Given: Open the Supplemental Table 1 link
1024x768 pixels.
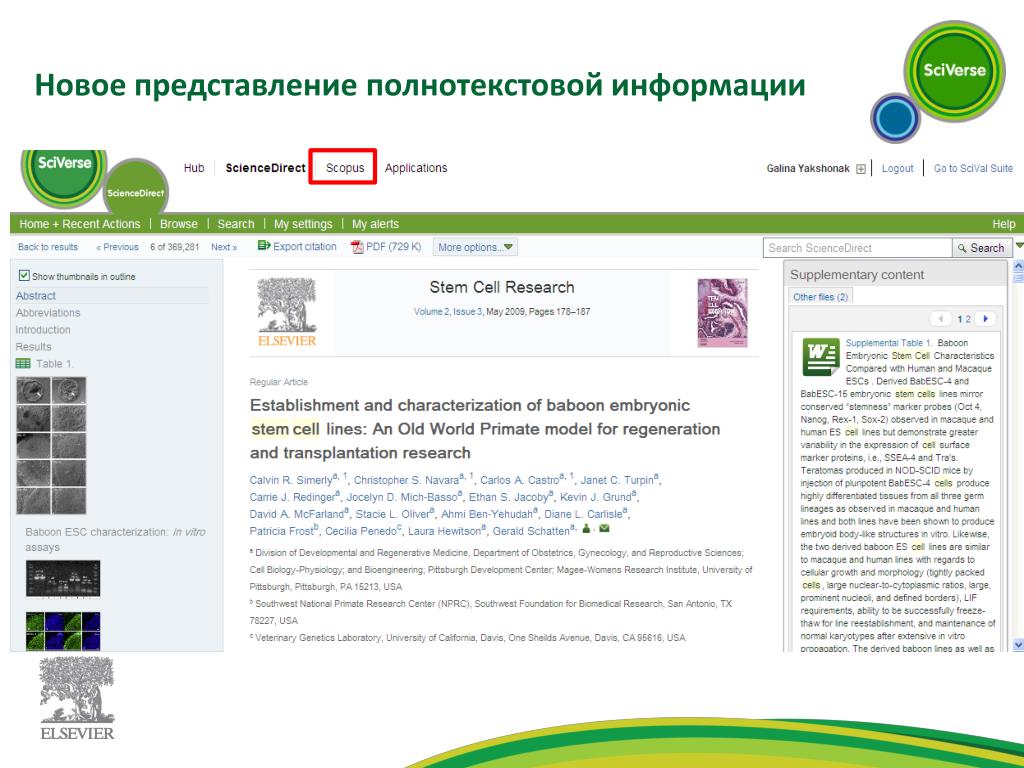Looking at the screenshot, I should pos(888,343).
